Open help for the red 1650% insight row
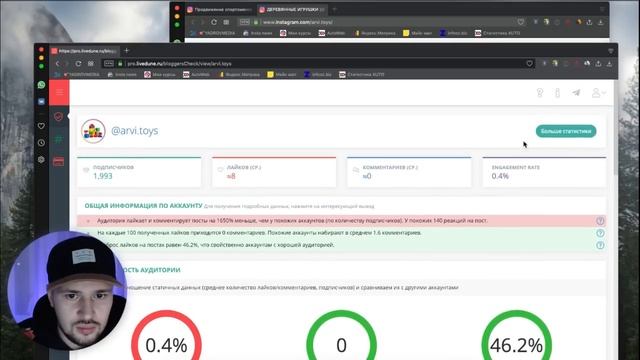This screenshot has width=640, height=360. coord(600,221)
